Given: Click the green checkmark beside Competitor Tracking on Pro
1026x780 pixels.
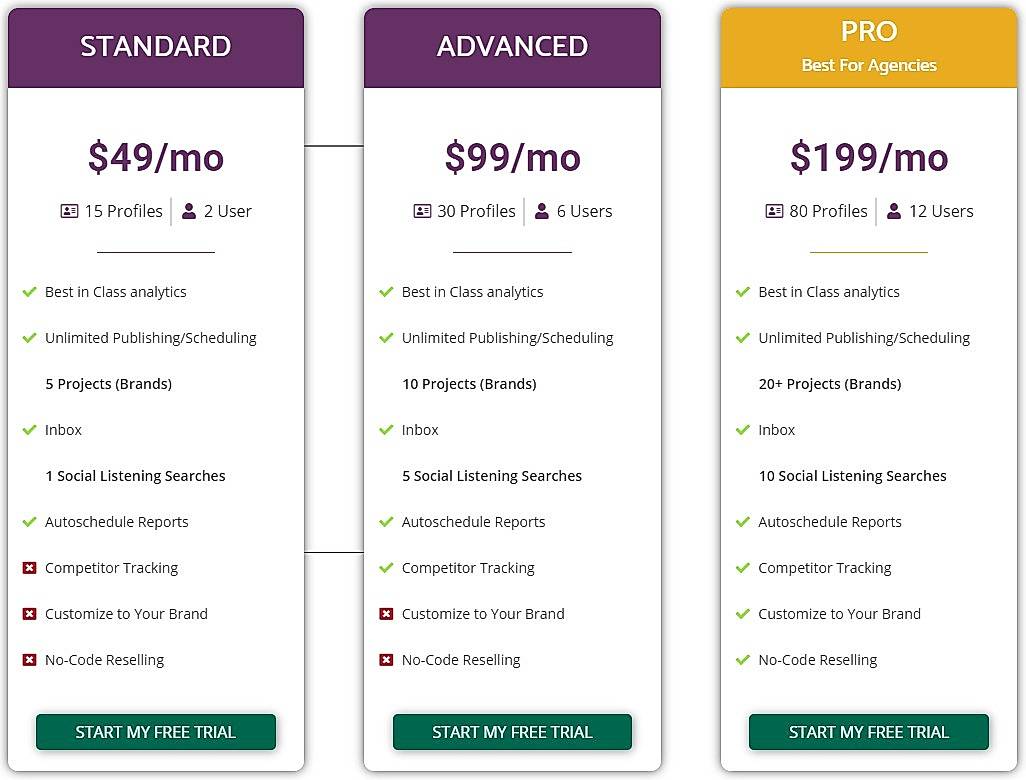Looking at the screenshot, I should tap(743, 568).
